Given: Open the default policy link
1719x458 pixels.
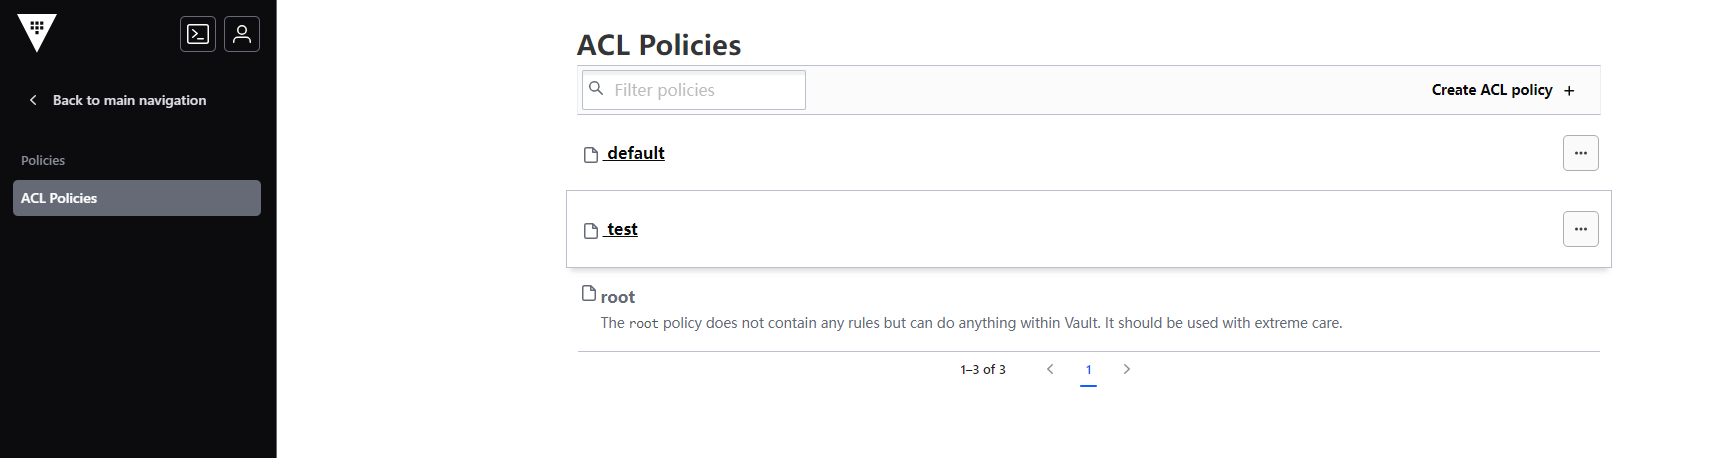Looking at the screenshot, I should [635, 153].
